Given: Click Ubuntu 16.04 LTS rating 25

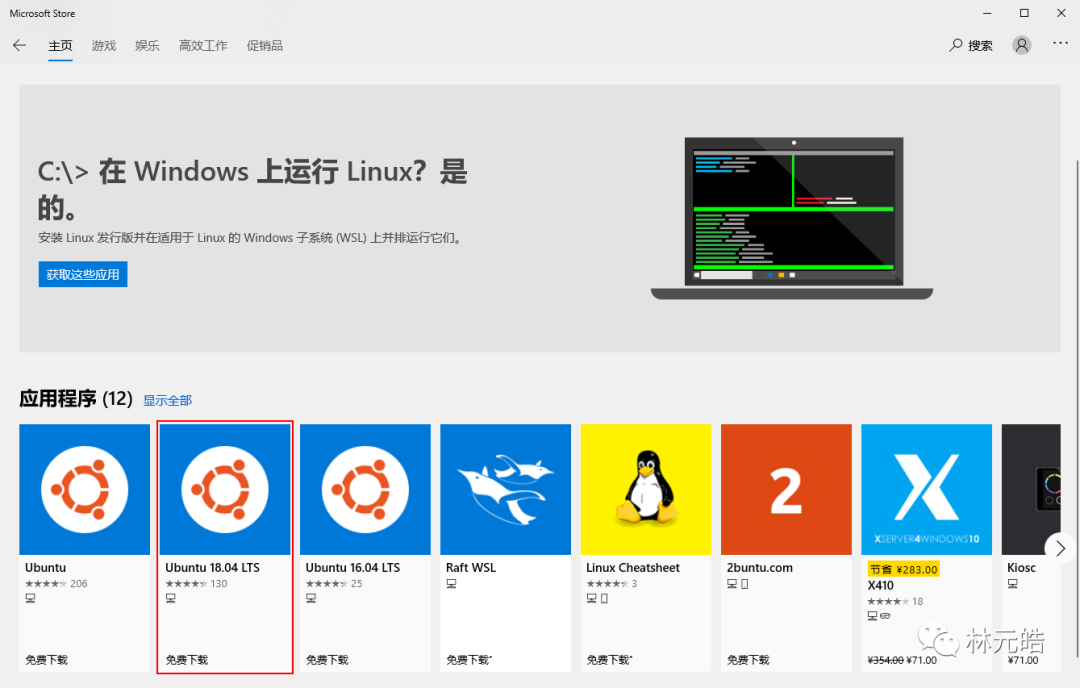Looking at the screenshot, I should [334, 583].
